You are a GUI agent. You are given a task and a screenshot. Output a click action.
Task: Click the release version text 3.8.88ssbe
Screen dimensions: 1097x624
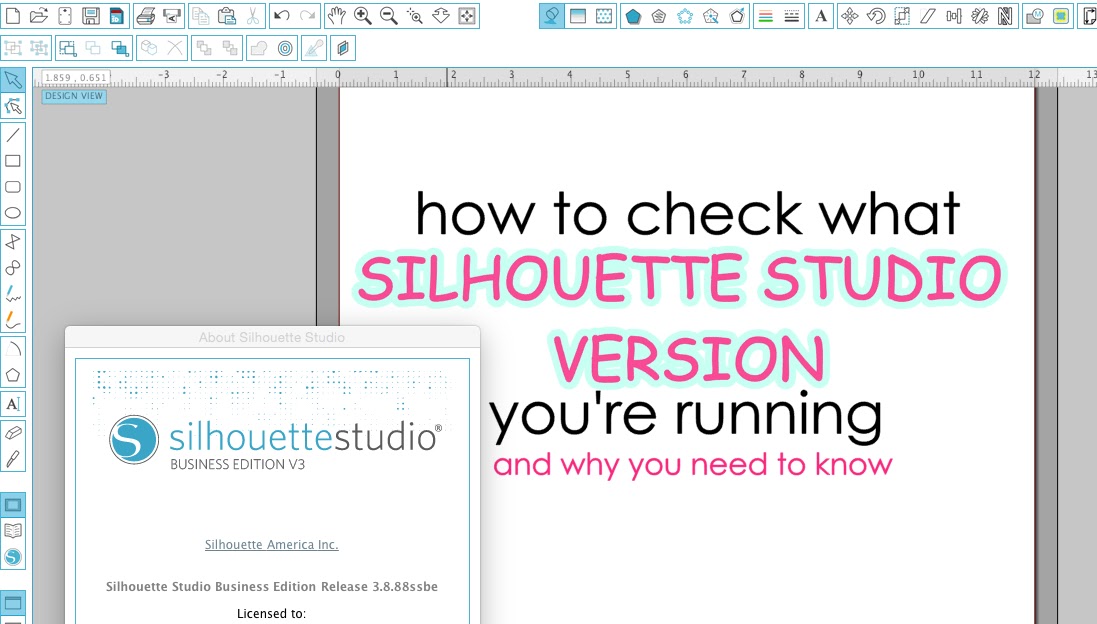click(x=405, y=587)
